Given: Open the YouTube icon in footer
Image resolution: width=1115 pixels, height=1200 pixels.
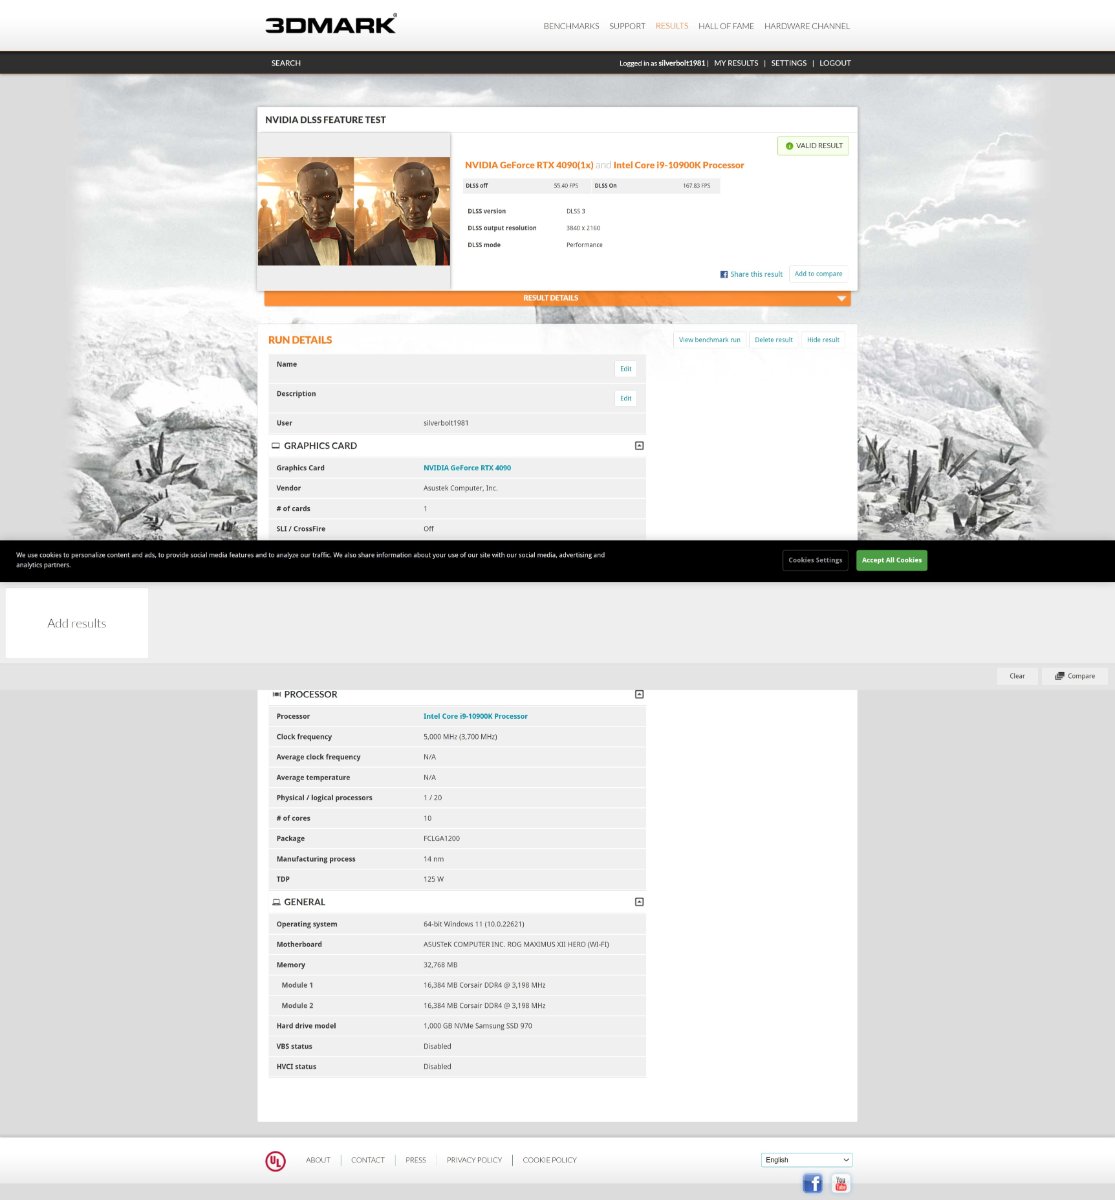Looking at the screenshot, I should click(841, 1184).
